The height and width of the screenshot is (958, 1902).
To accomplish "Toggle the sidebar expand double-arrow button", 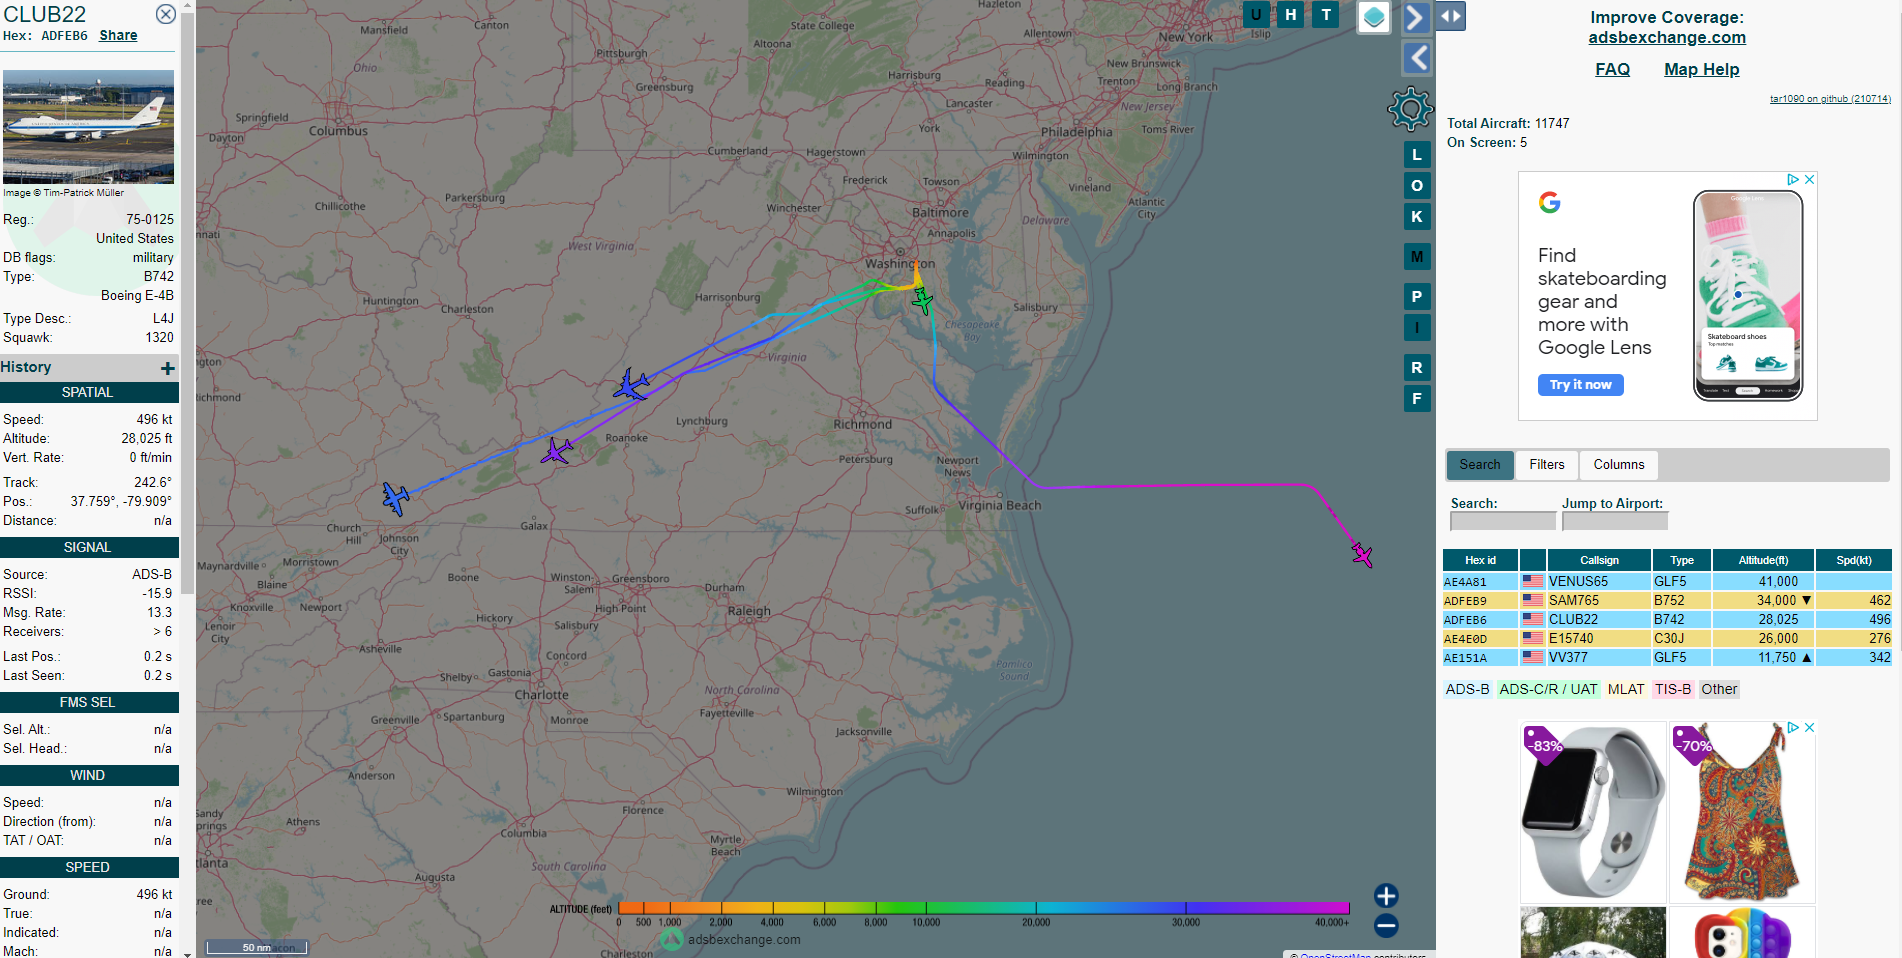I will pos(1451,16).
